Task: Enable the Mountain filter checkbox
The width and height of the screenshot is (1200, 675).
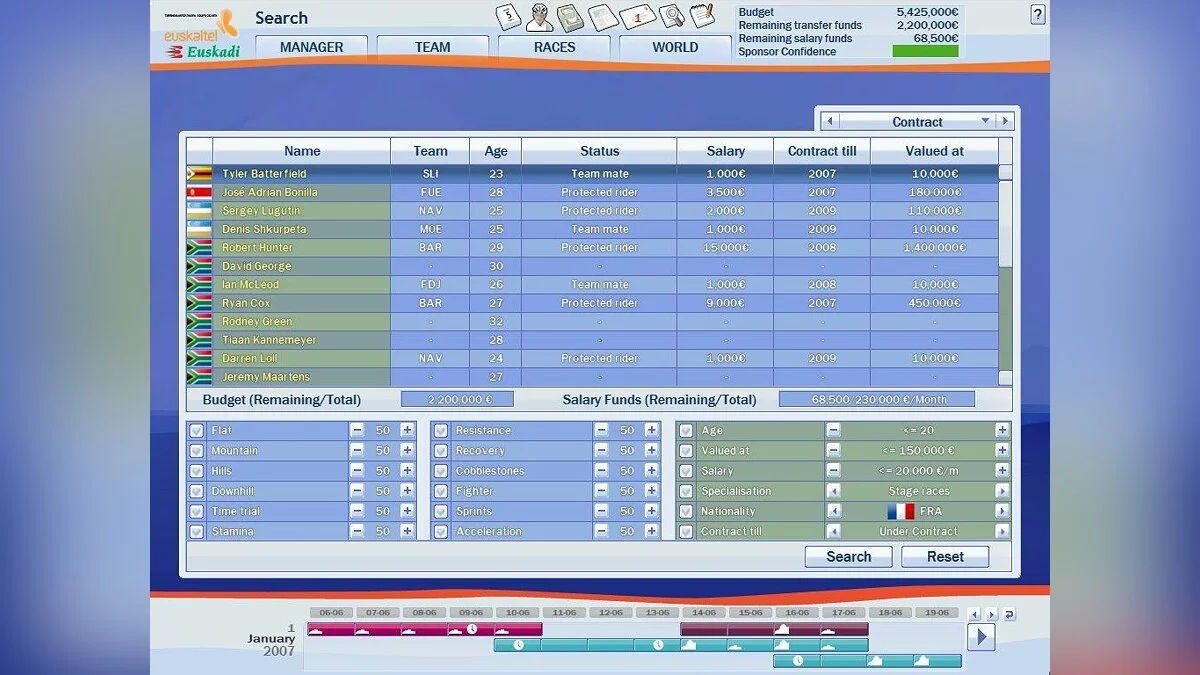Action: 196,451
